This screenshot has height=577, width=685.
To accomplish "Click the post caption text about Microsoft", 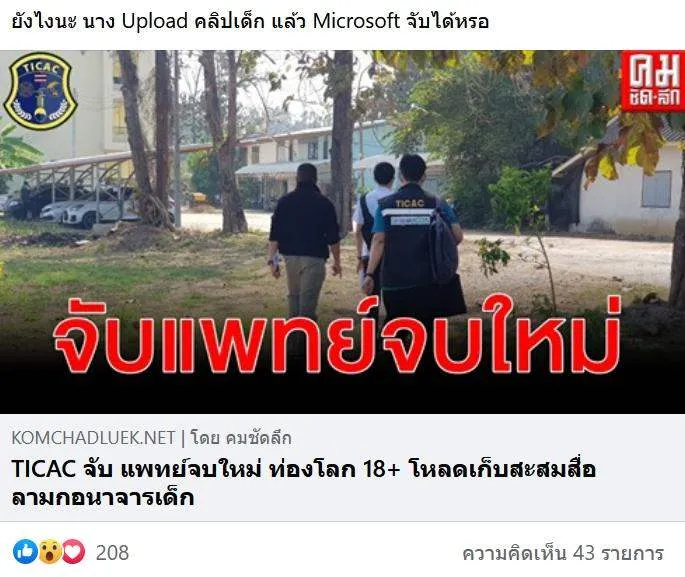I will [x=250, y=21].
